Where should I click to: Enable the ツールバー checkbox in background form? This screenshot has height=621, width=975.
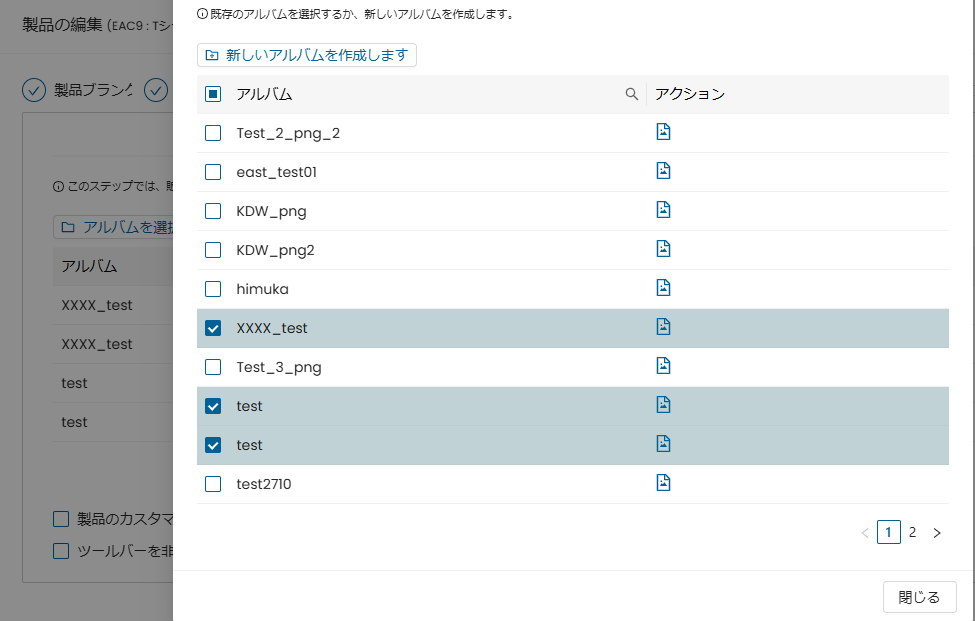pyautogui.click(x=61, y=550)
